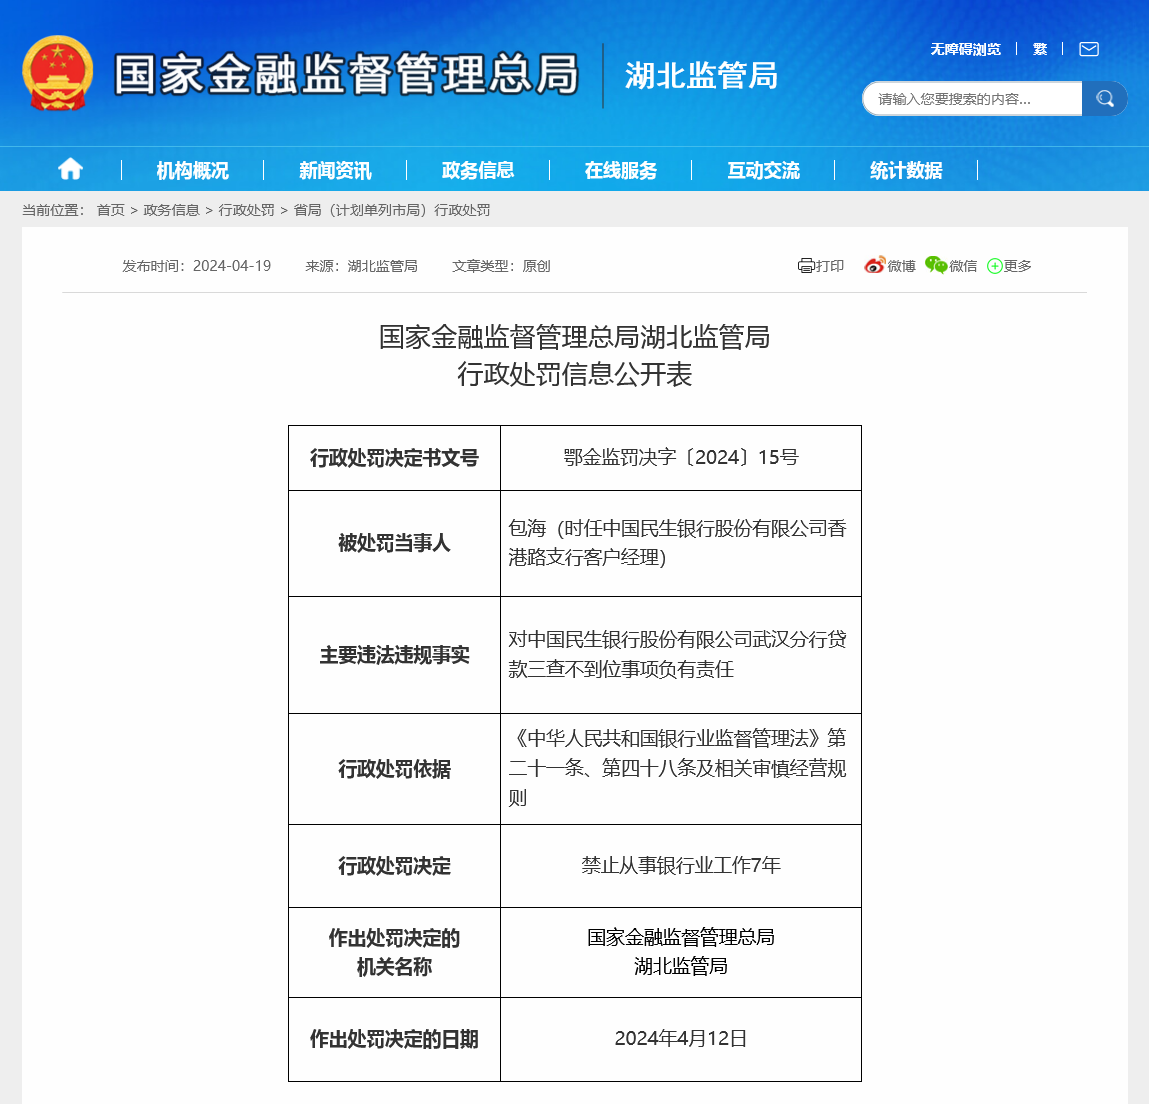Click the 主要违法违规事实 row header
This screenshot has width=1149, height=1104.
pos(394,655)
